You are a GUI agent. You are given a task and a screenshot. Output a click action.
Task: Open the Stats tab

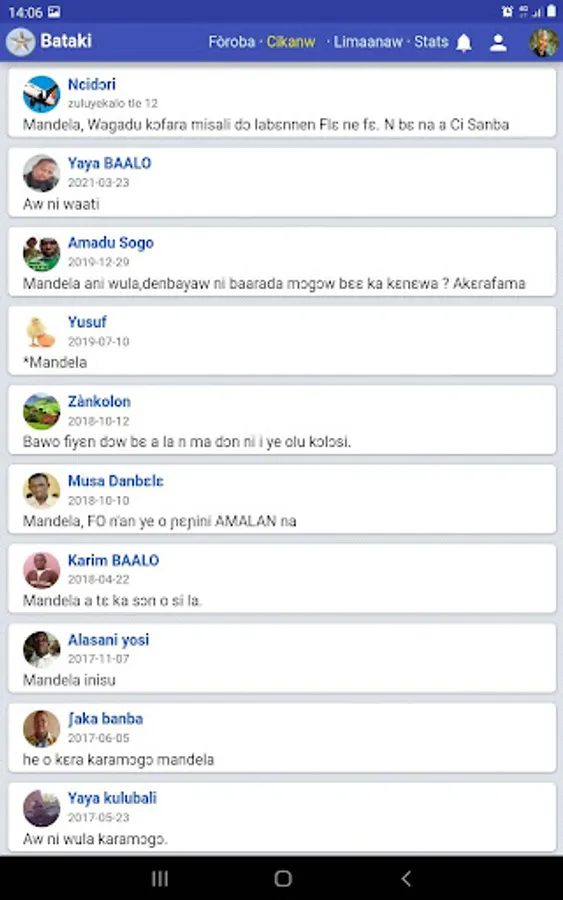431,42
